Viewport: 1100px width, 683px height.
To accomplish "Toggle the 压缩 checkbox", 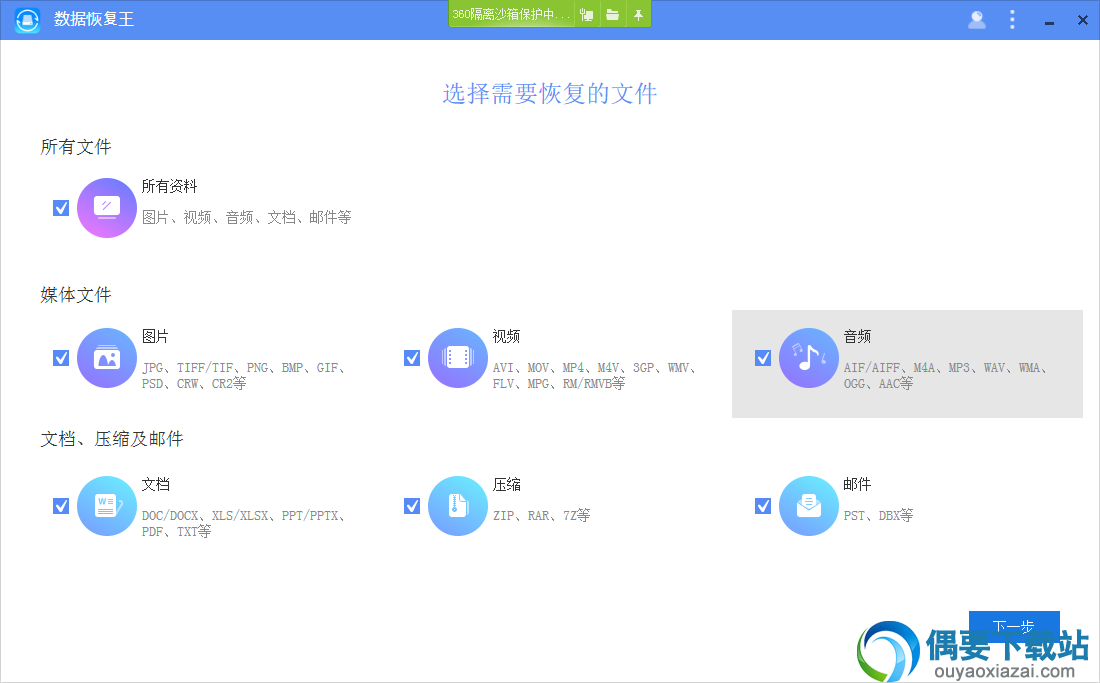I will pos(412,506).
